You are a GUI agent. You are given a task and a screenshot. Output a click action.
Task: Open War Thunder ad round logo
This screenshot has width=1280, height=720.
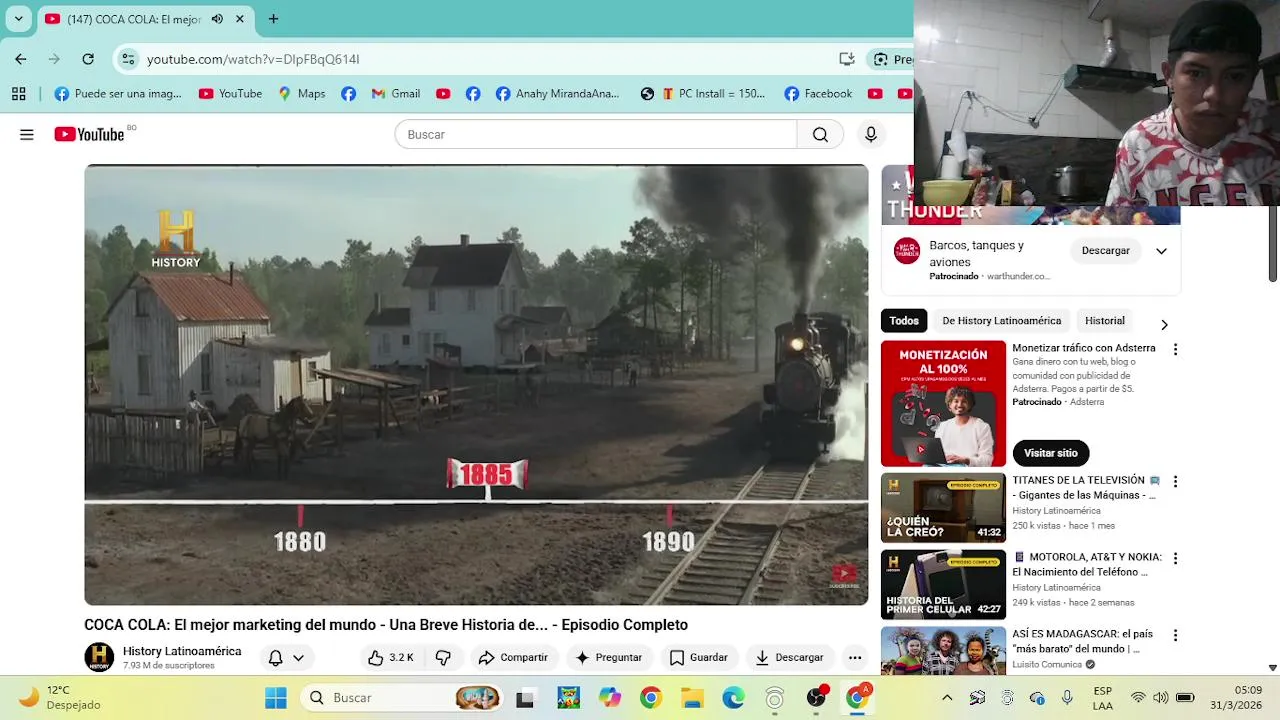coord(907,250)
